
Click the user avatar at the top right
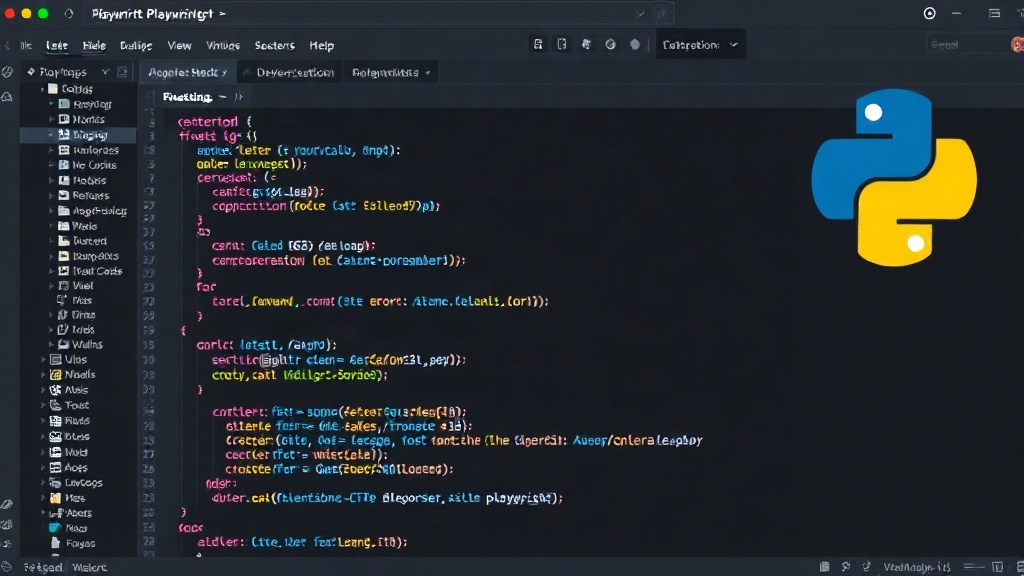coord(1017,44)
